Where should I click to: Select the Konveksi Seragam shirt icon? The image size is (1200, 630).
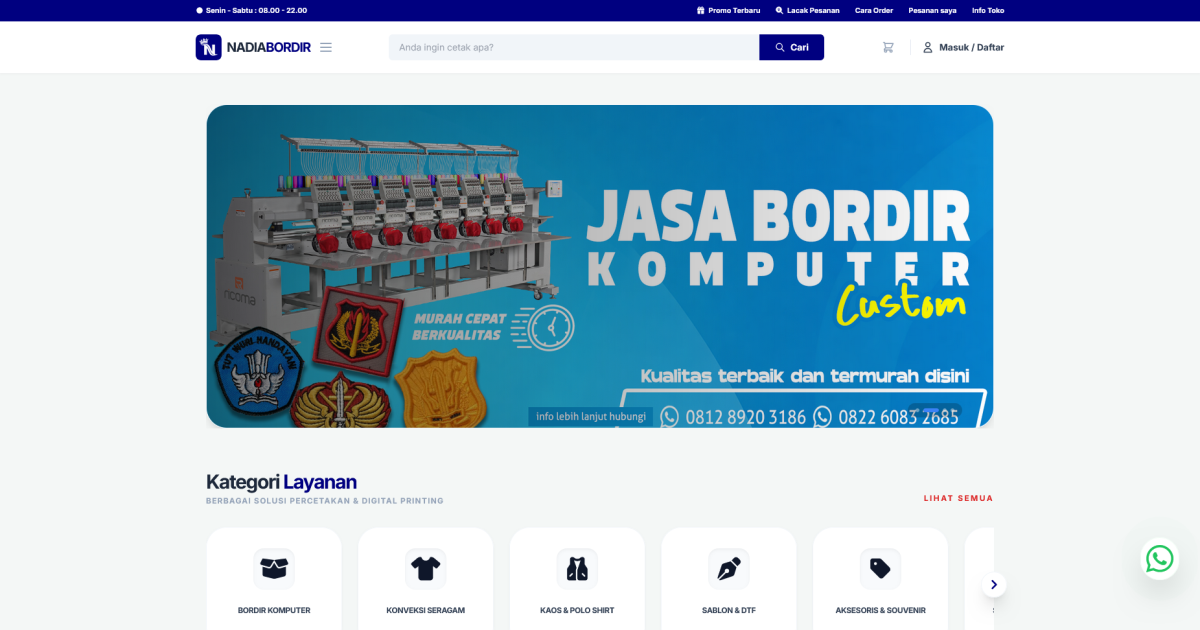[x=425, y=568]
